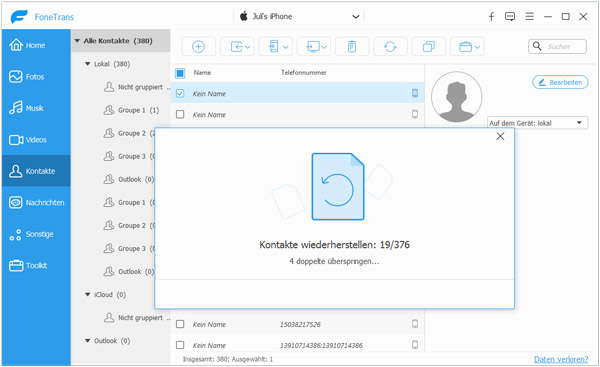Open Musik in the sidebar

[x=36, y=108]
